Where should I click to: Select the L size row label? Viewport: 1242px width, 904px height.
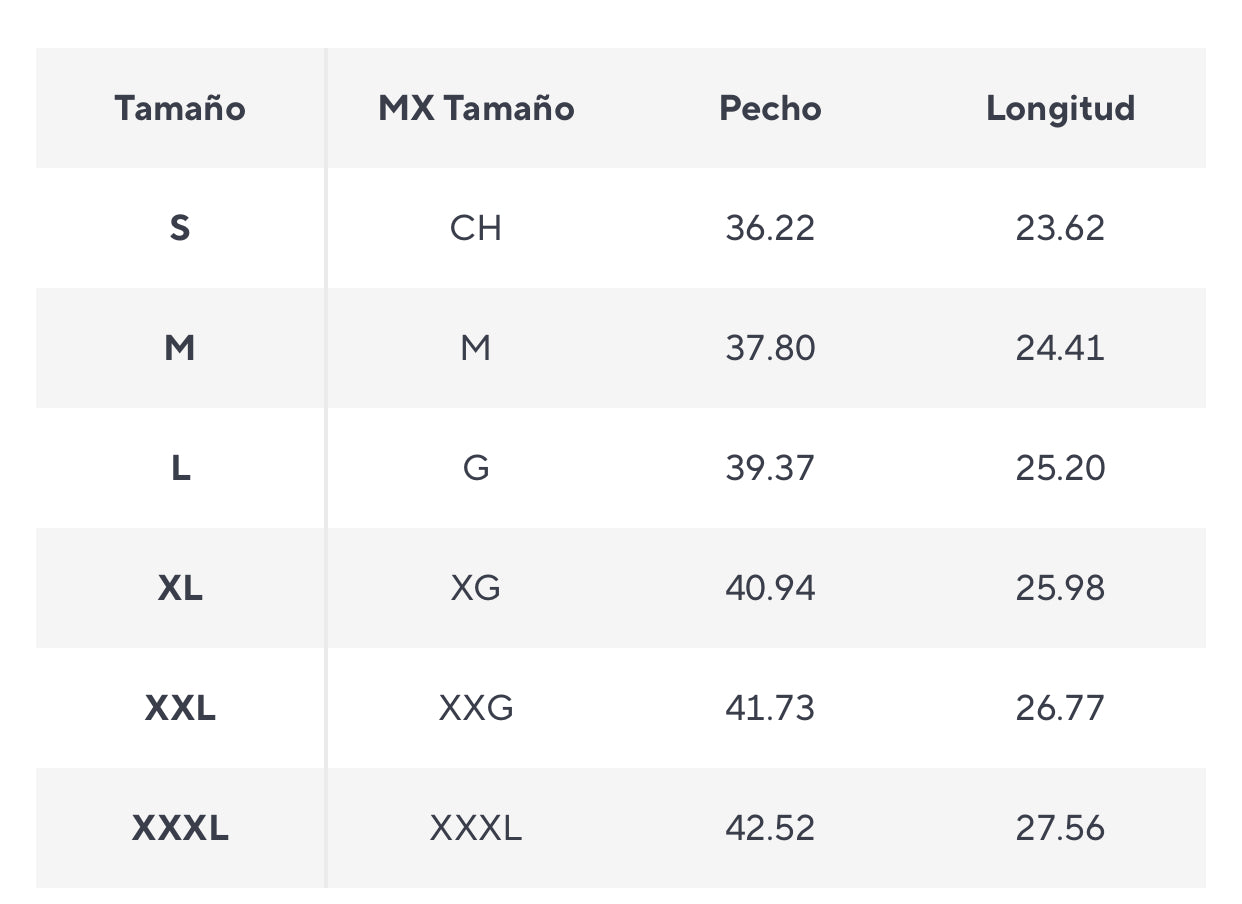pos(180,468)
